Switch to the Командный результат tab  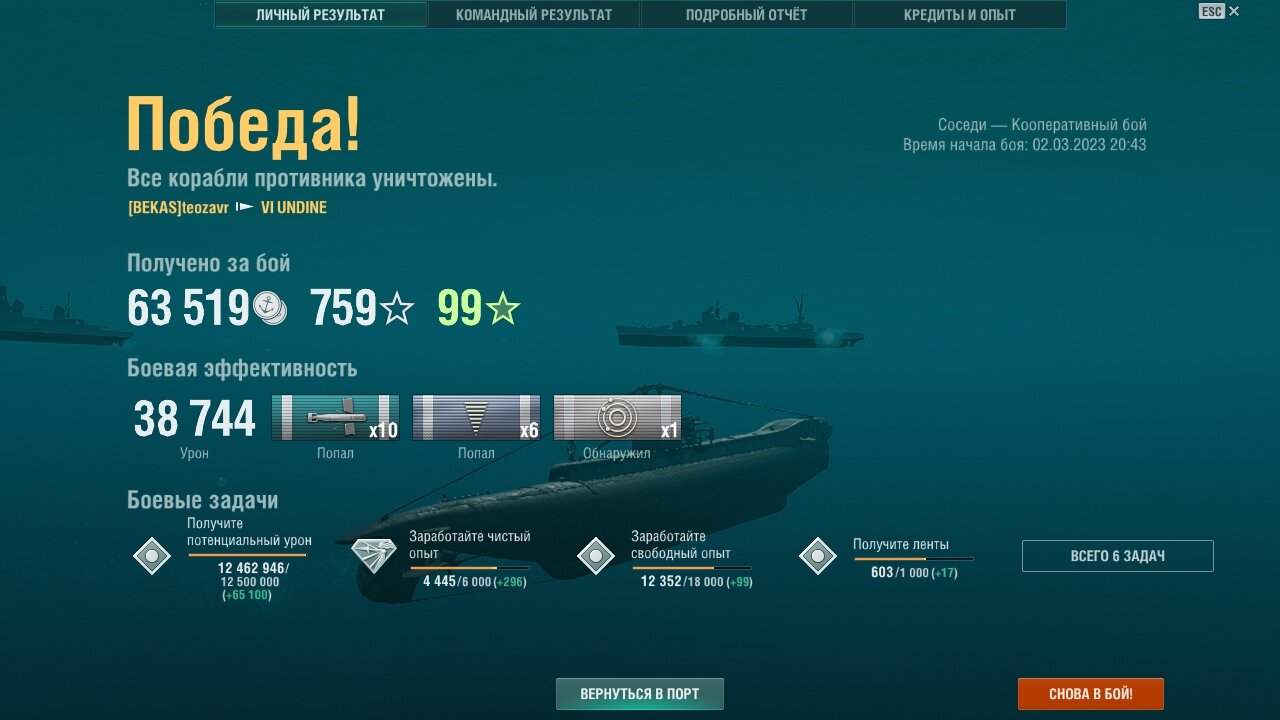534,15
